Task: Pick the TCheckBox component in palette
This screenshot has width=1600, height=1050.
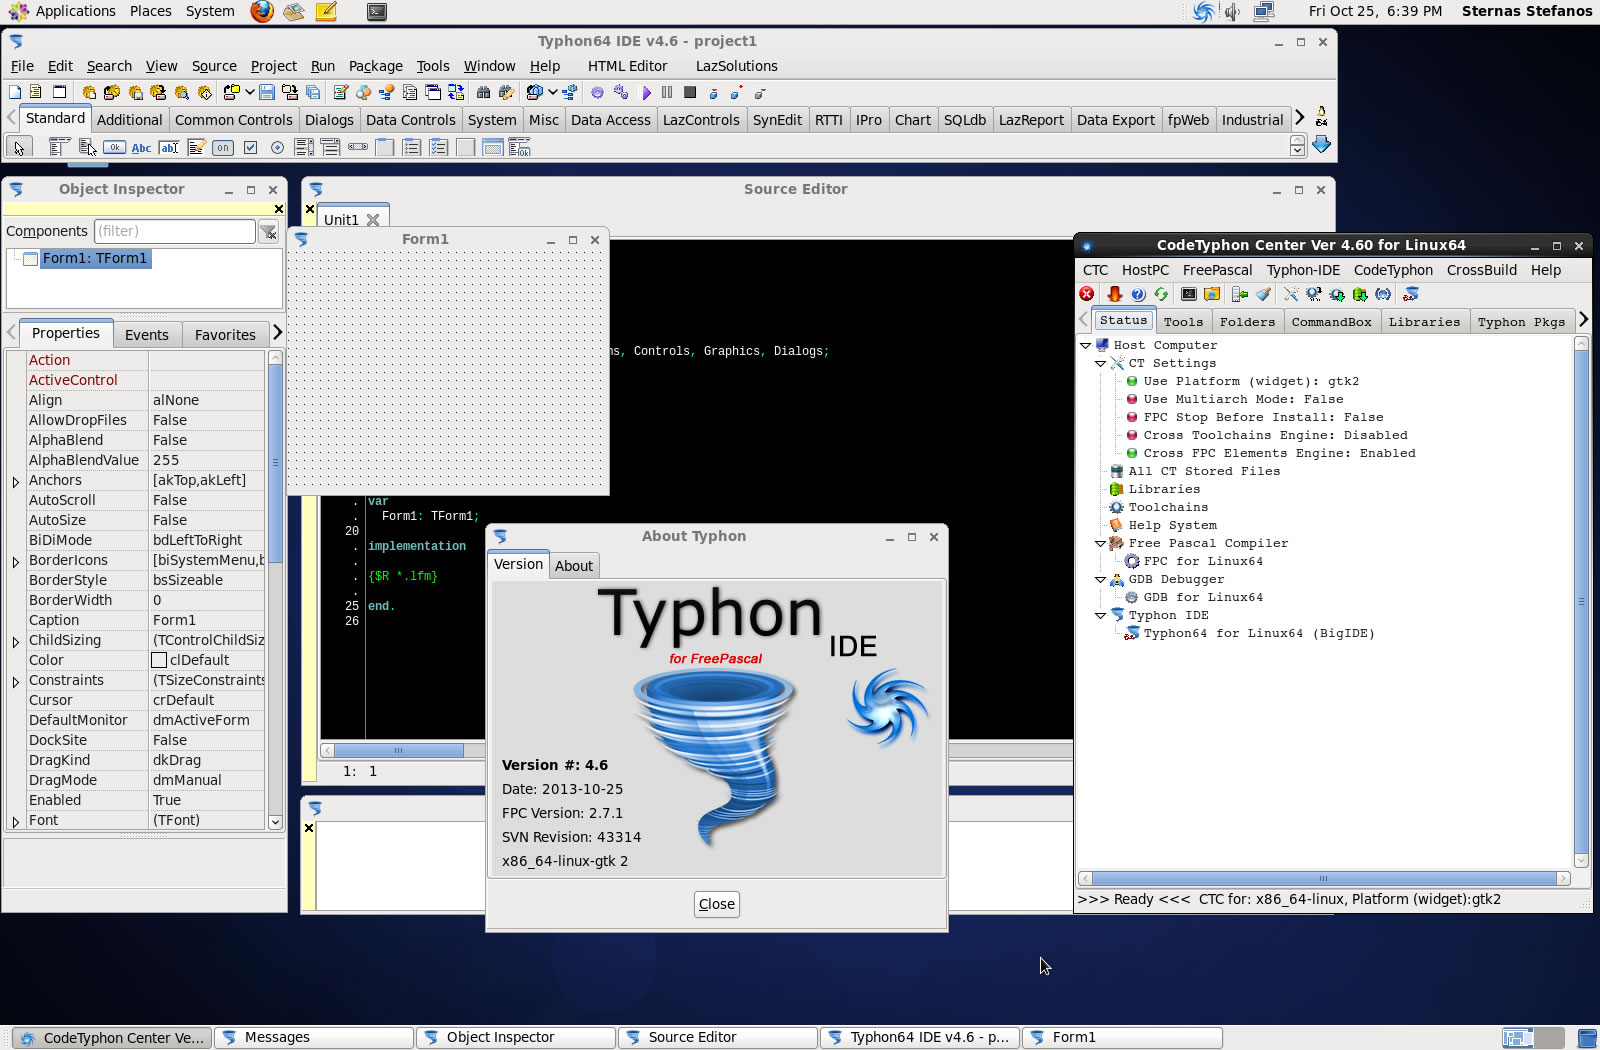Action: click(x=250, y=148)
